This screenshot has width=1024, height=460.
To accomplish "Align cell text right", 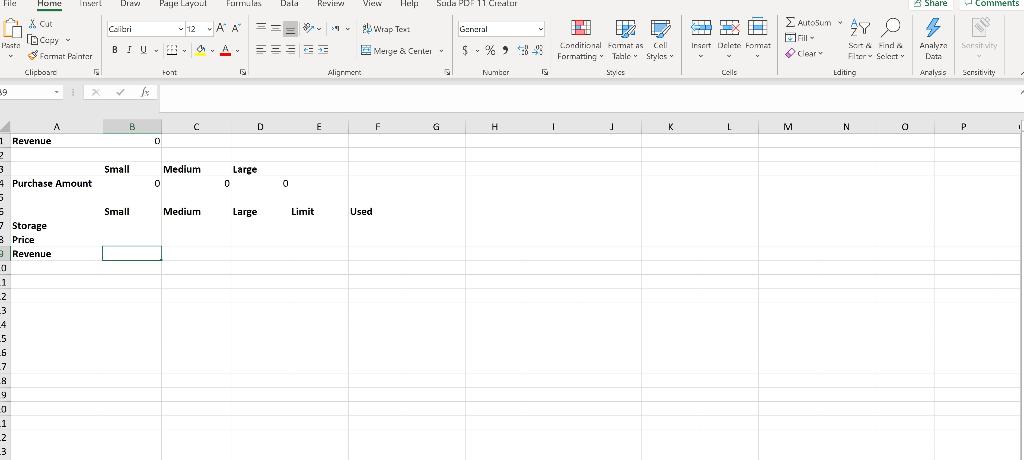I will tap(290, 50).
